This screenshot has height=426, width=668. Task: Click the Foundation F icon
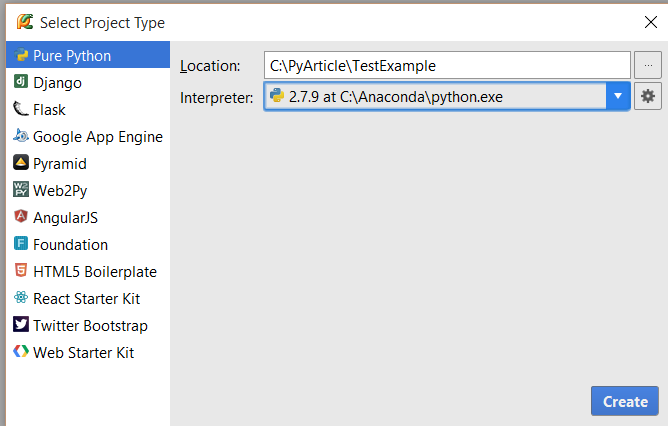click(21, 243)
